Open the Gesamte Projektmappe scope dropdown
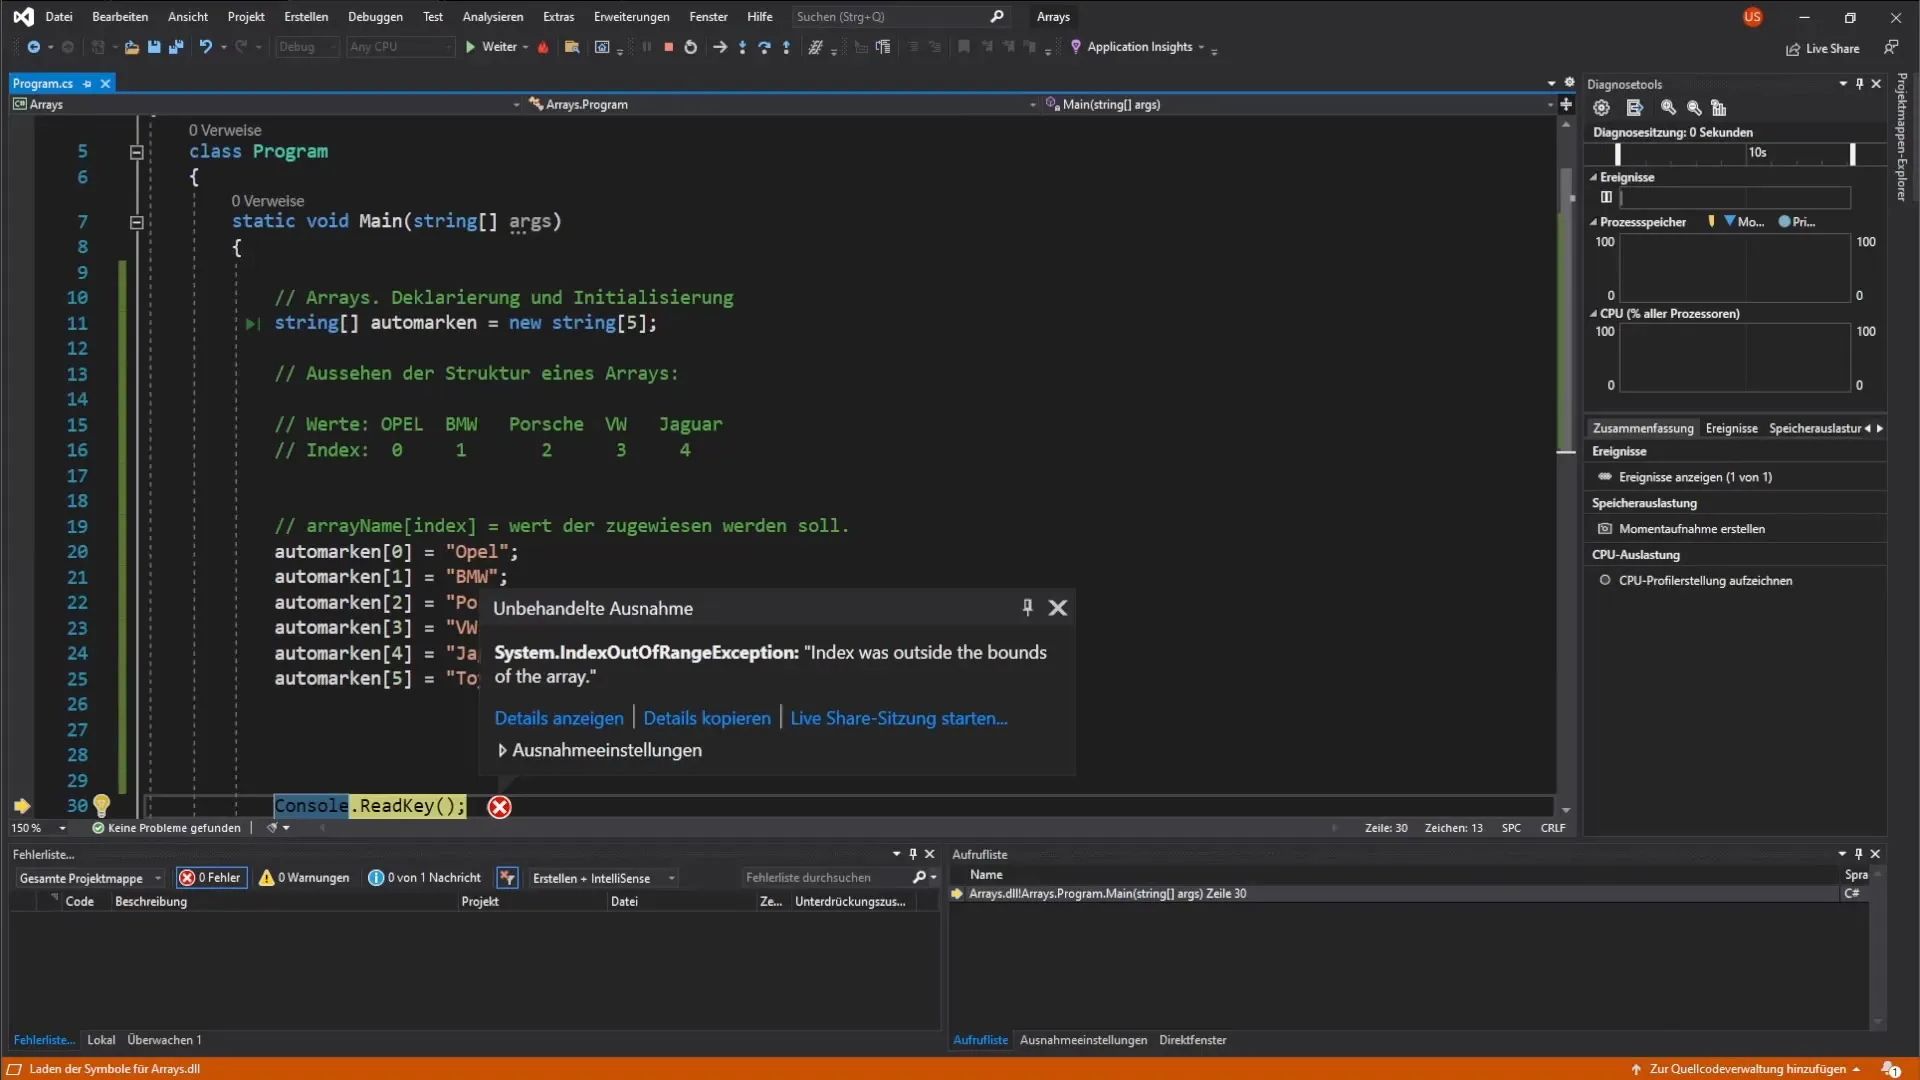This screenshot has height=1080, width=1920. (89, 878)
